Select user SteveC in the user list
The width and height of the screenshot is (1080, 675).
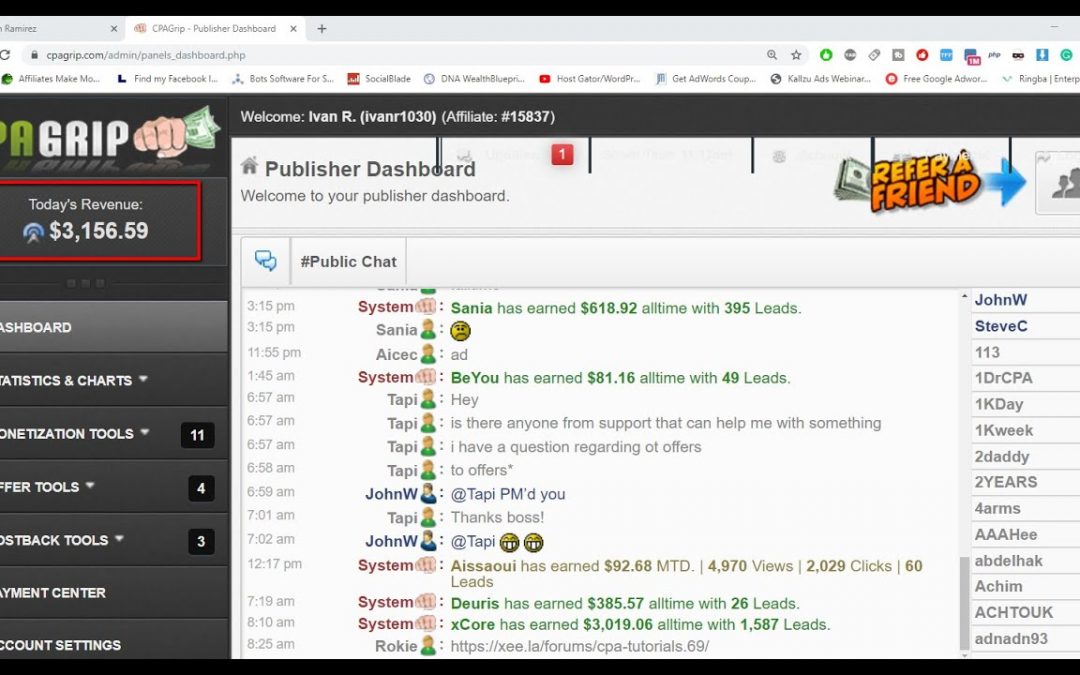coord(1001,326)
